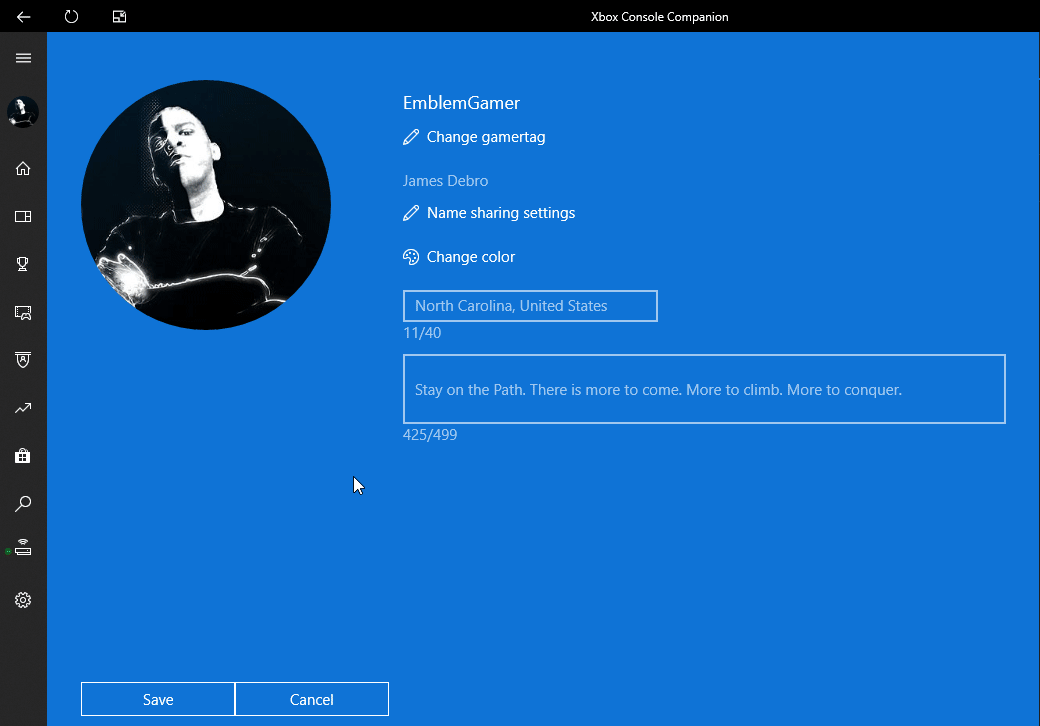Click the Xbox Console Companion title
The image size is (1040, 726).
point(660,17)
